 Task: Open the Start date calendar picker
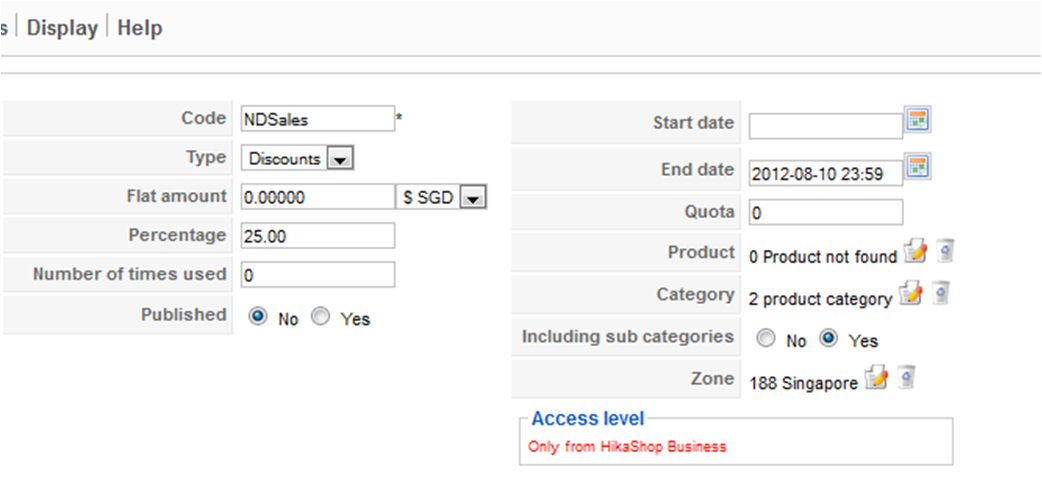click(x=918, y=120)
